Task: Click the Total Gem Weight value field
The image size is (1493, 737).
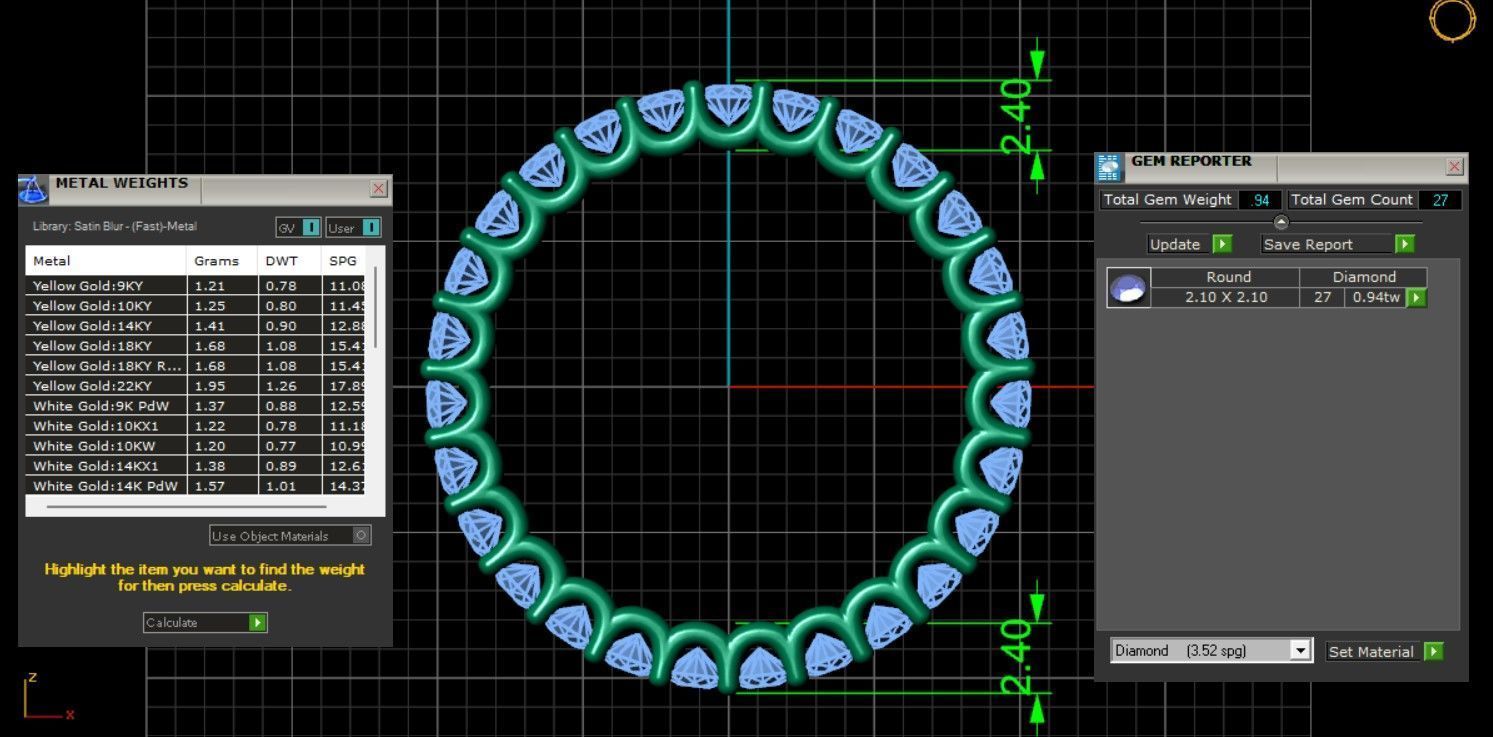Action: (x=1259, y=200)
